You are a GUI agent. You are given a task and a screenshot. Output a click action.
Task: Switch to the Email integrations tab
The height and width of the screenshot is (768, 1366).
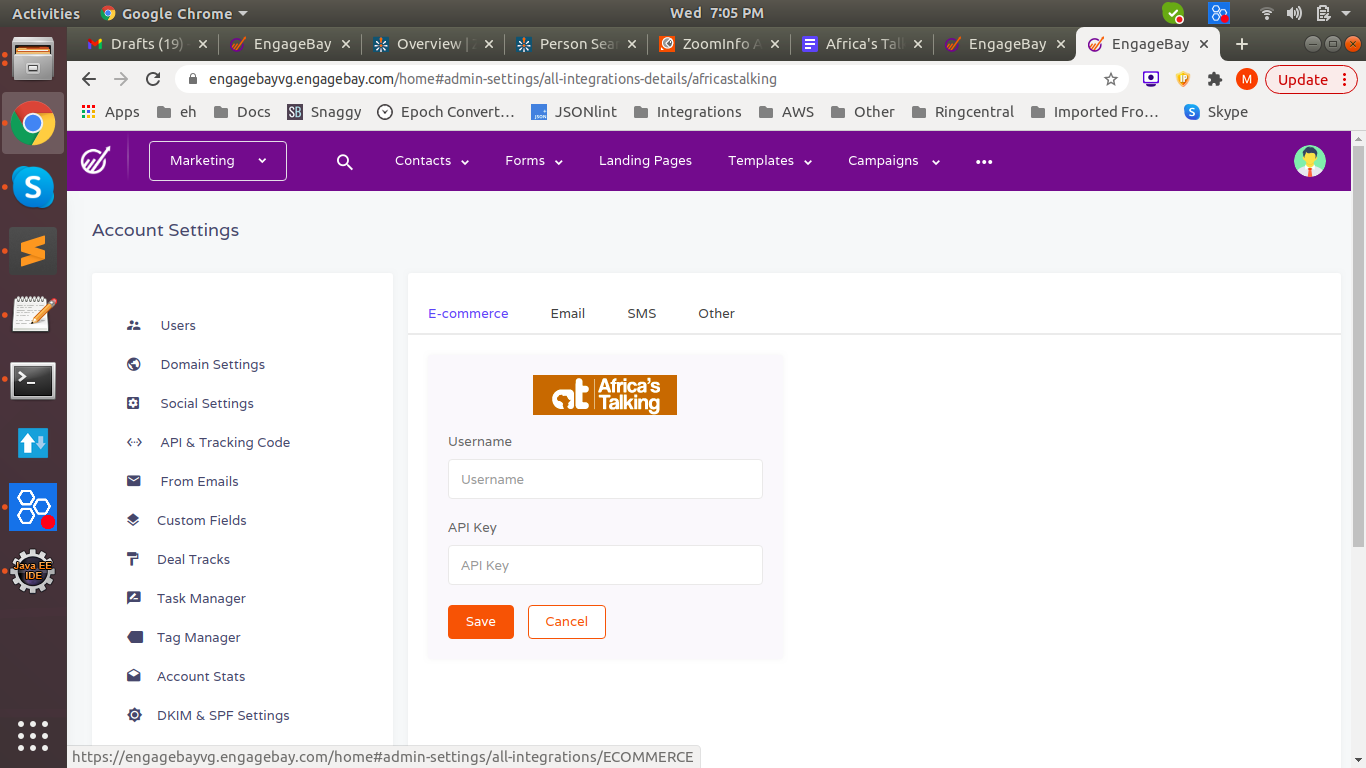click(568, 313)
